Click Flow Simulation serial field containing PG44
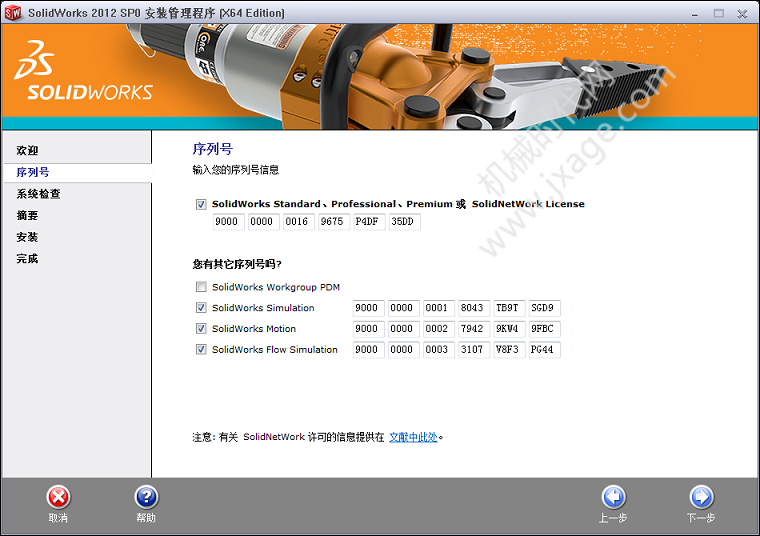 pos(545,349)
